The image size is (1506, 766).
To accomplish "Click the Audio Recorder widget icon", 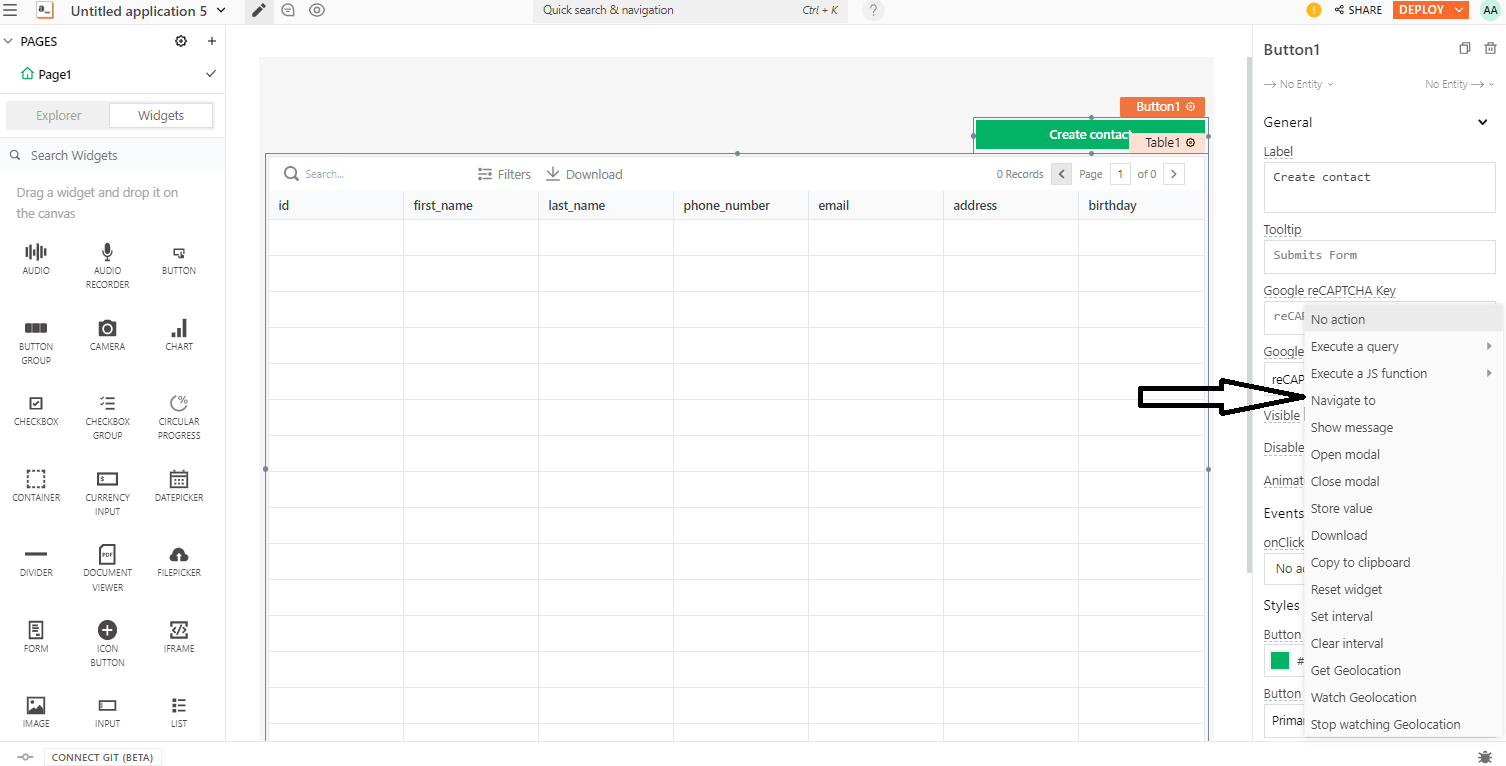I will [107, 253].
